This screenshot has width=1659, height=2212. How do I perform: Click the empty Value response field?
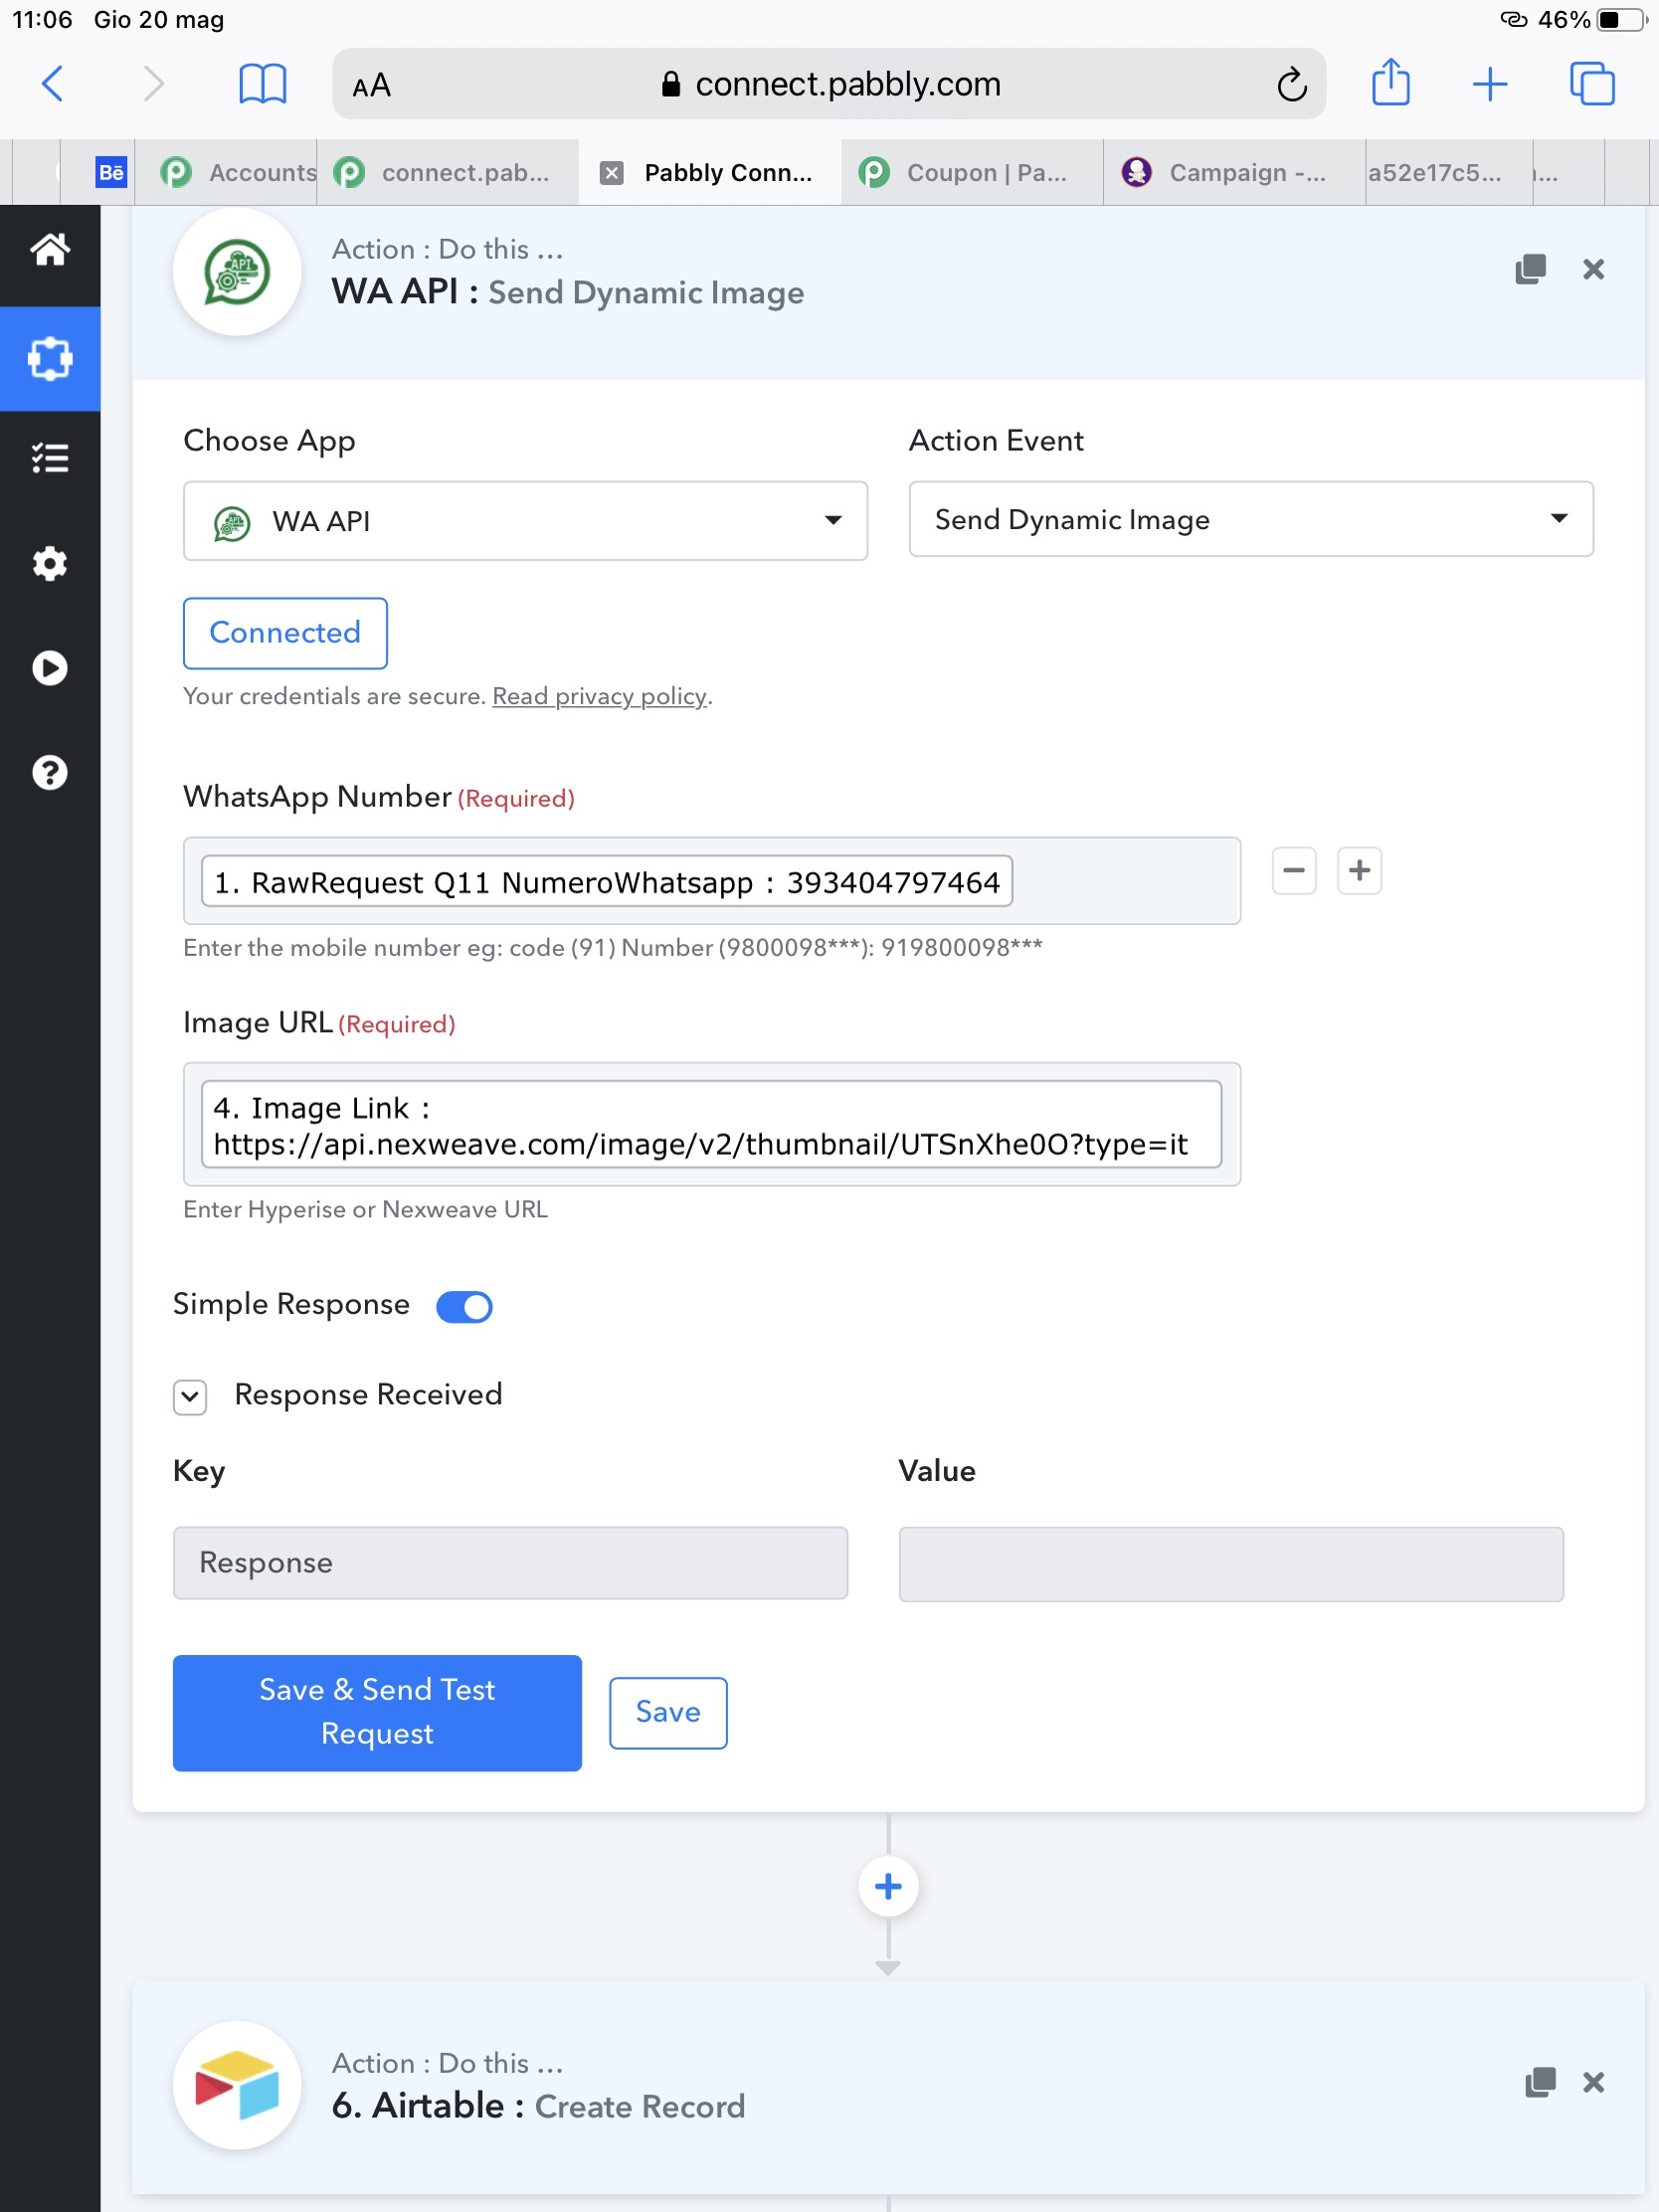click(x=1230, y=1564)
